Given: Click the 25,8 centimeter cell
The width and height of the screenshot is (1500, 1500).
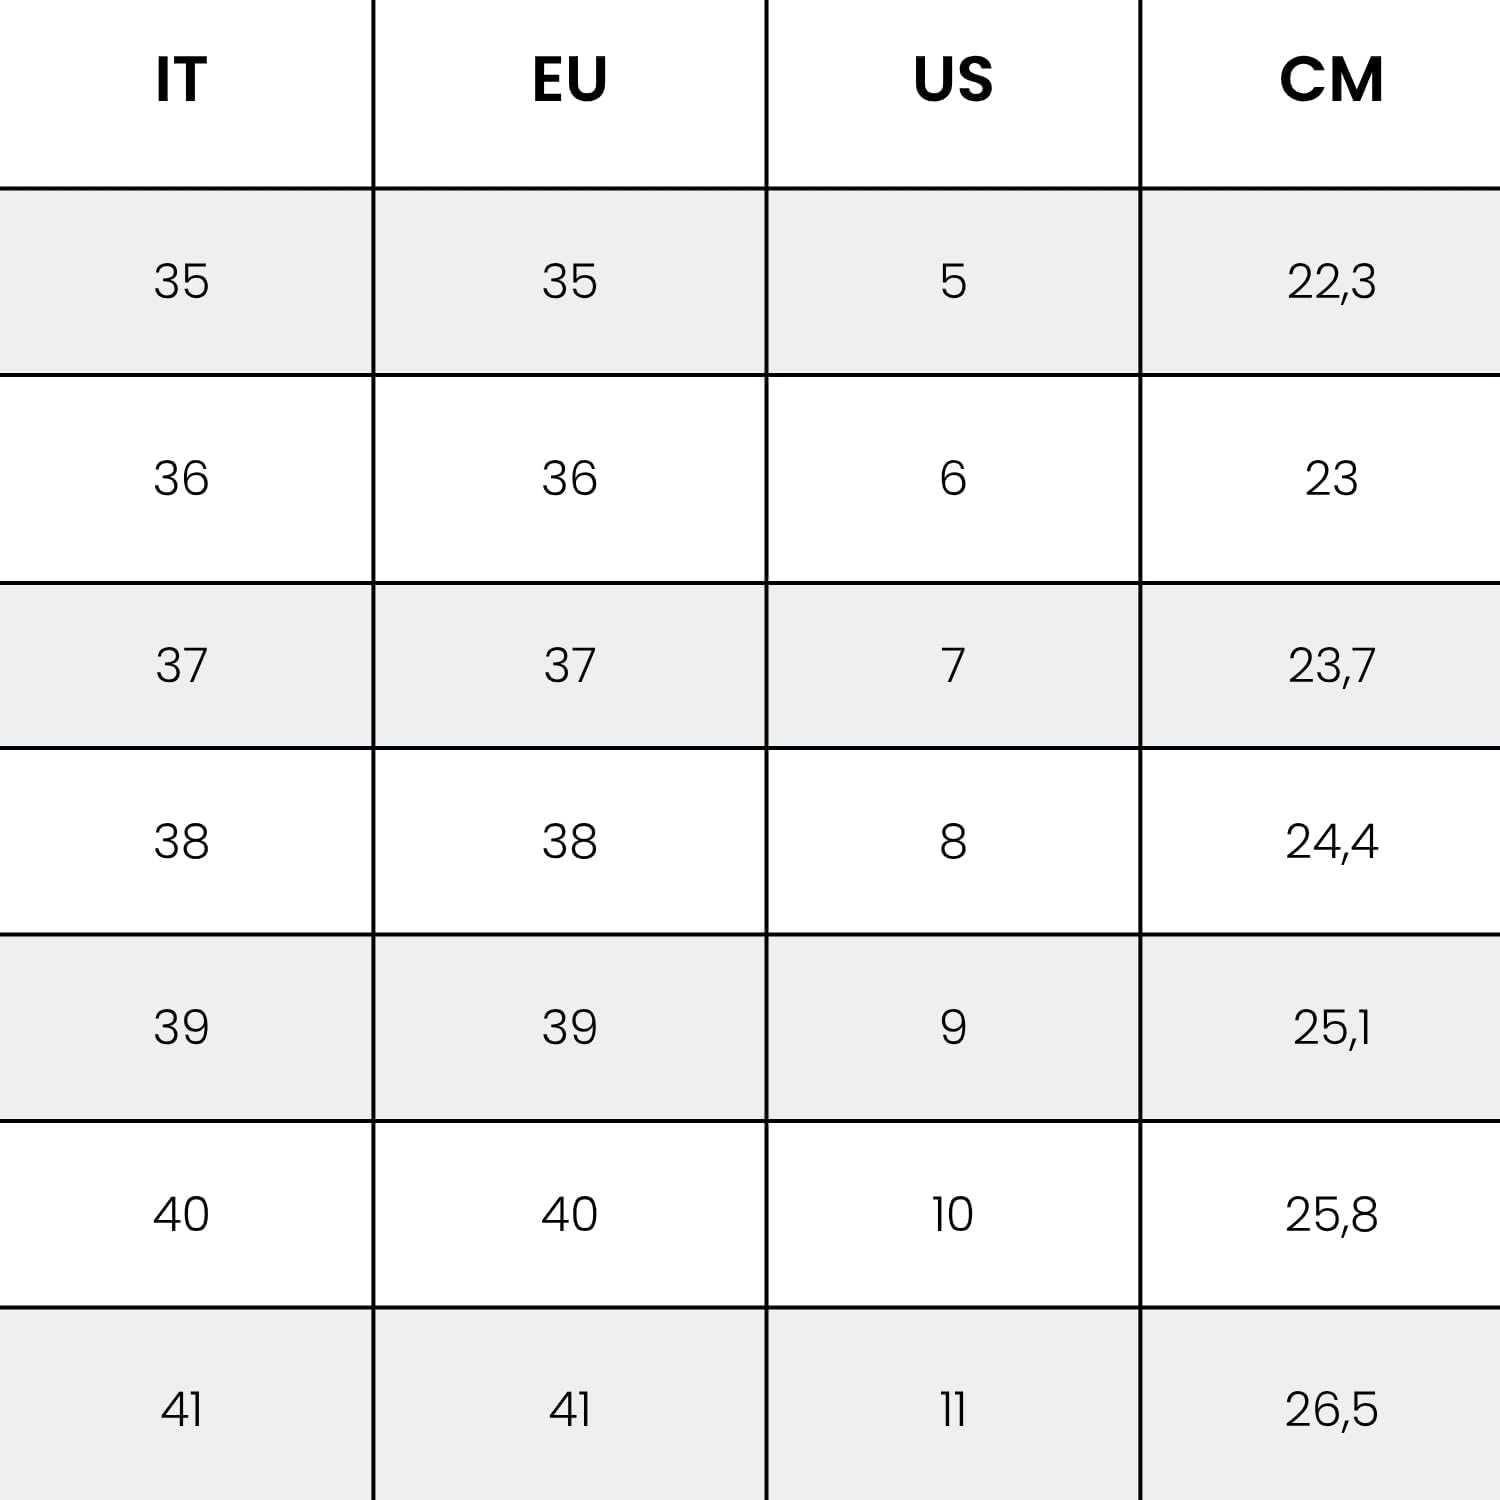Looking at the screenshot, I should 1321,1214.
